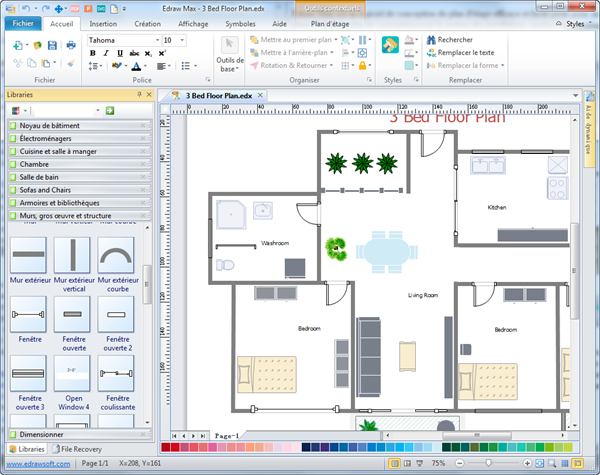Open the font color dropdown arrow

tap(145, 66)
